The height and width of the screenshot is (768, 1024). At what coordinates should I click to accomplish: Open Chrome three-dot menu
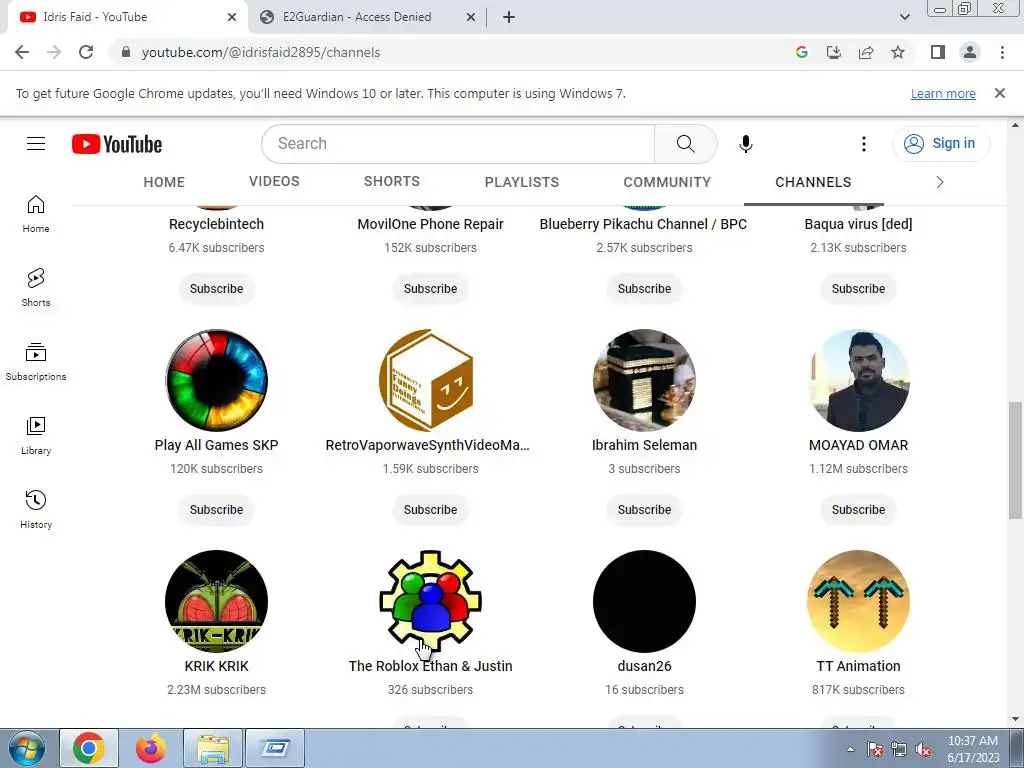(1002, 52)
